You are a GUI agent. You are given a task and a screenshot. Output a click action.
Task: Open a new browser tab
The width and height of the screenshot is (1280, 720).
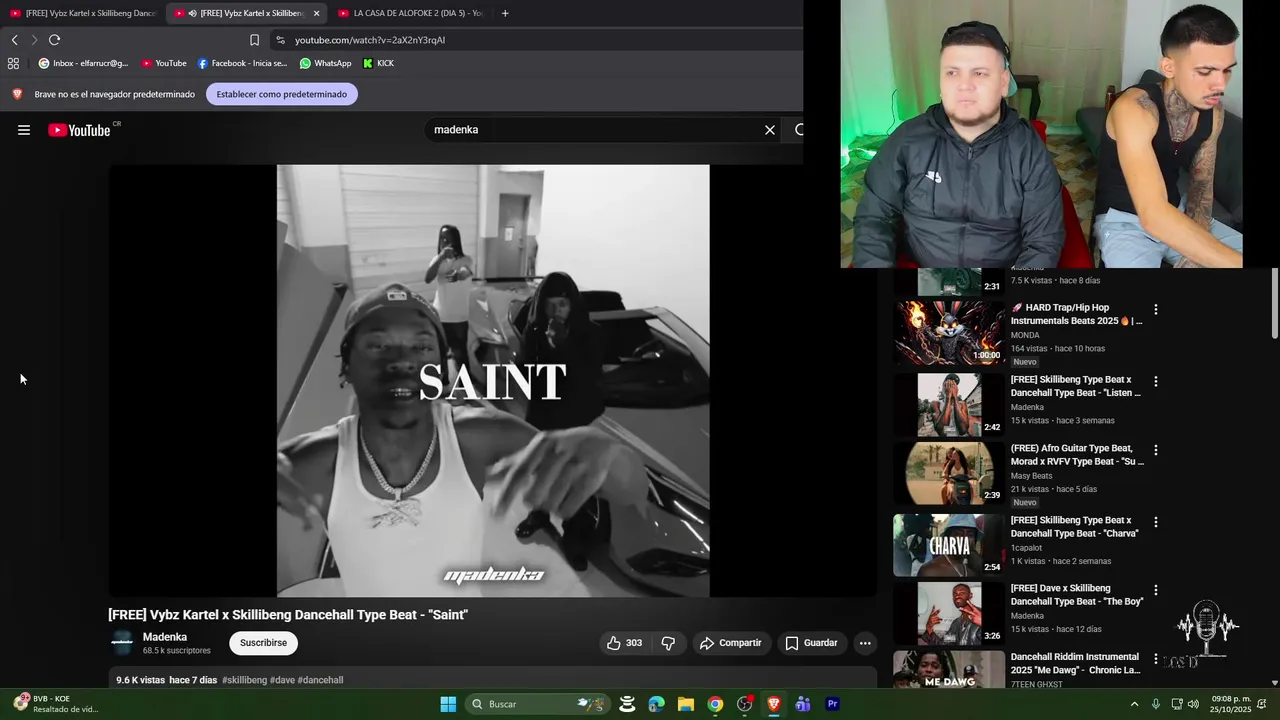(505, 13)
